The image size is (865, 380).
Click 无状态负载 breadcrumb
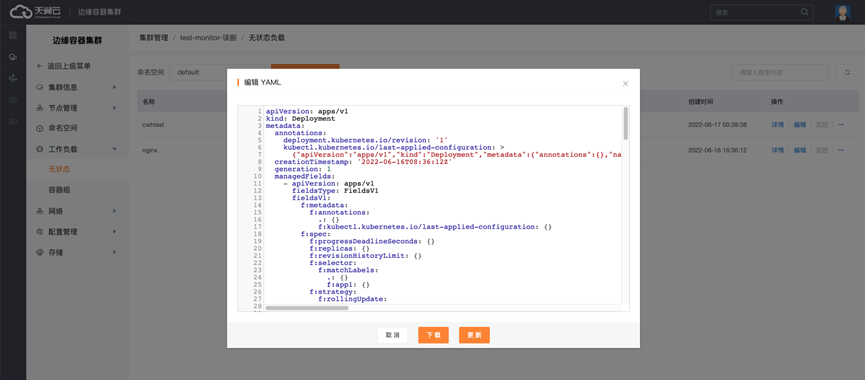pyautogui.click(x=267, y=38)
